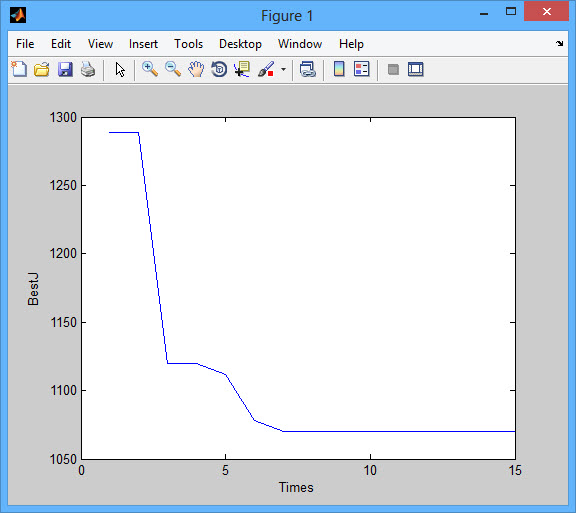Activate the Zoom In magnifier tool
The image size is (576, 513).
point(150,69)
